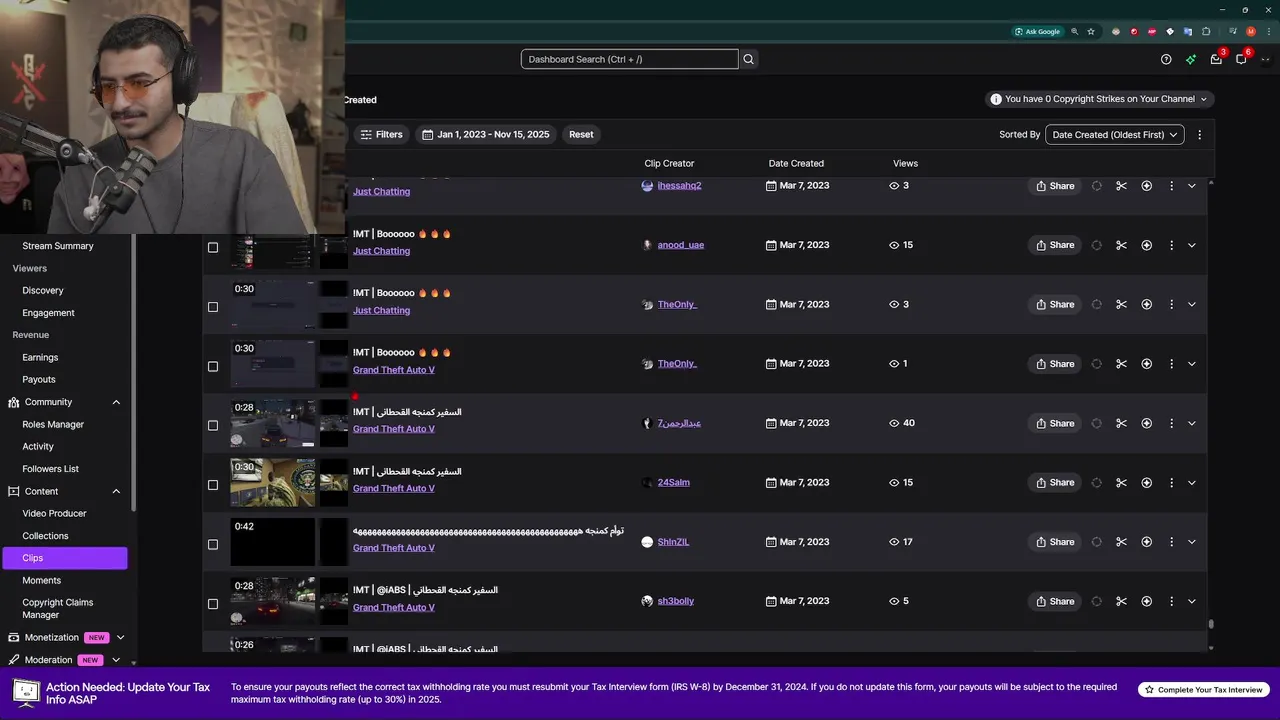
Task: Expand the Moderation section chevron
Action: point(116,660)
